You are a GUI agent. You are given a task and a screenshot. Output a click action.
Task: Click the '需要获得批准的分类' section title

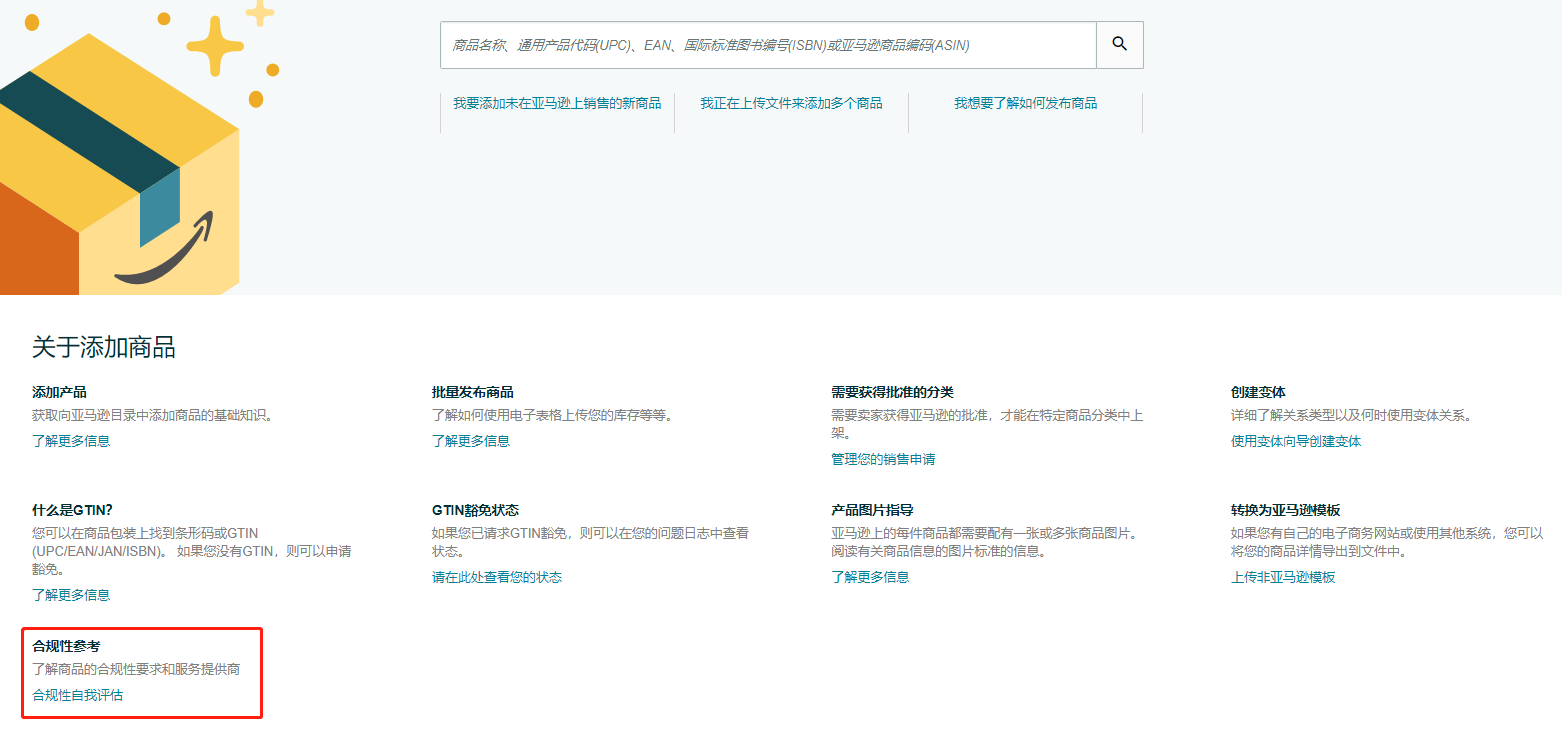tap(892, 392)
